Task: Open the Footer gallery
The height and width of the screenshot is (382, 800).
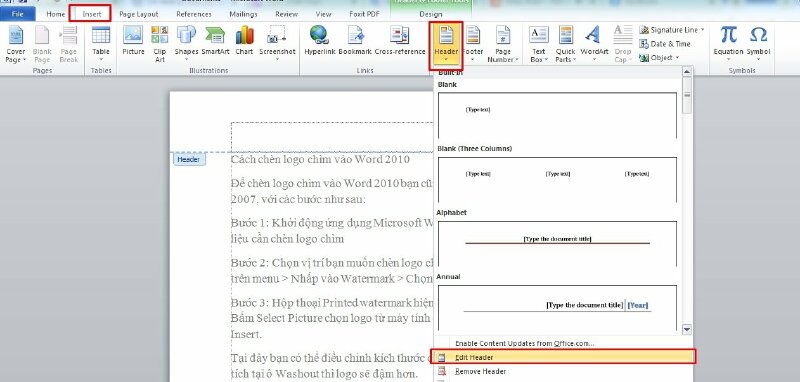Action: pyautogui.click(x=474, y=44)
